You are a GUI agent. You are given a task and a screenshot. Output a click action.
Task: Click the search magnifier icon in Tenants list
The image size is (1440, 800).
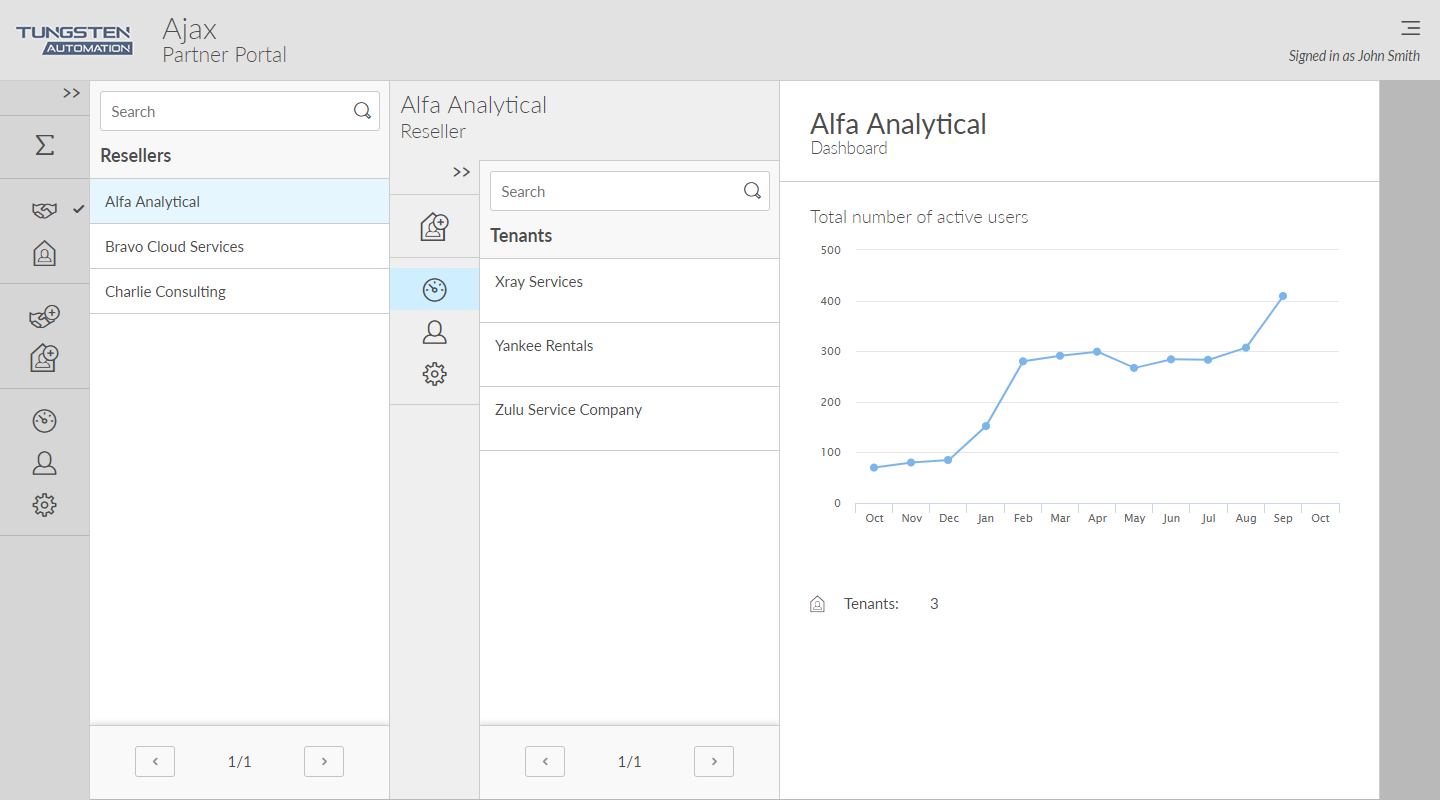(x=752, y=191)
